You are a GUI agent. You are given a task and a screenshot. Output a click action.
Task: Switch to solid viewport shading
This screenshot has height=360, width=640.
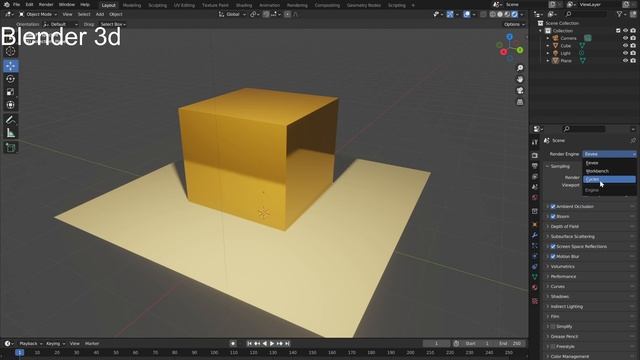click(x=500, y=14)
